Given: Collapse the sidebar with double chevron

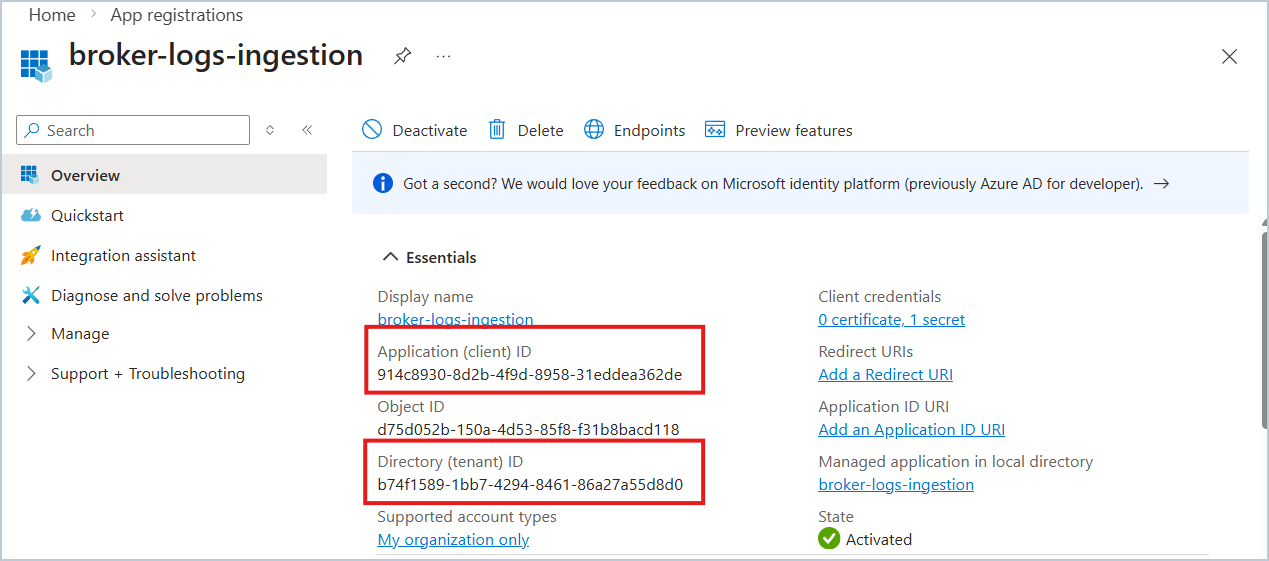Looking at the screenshot, I should 307,130.
